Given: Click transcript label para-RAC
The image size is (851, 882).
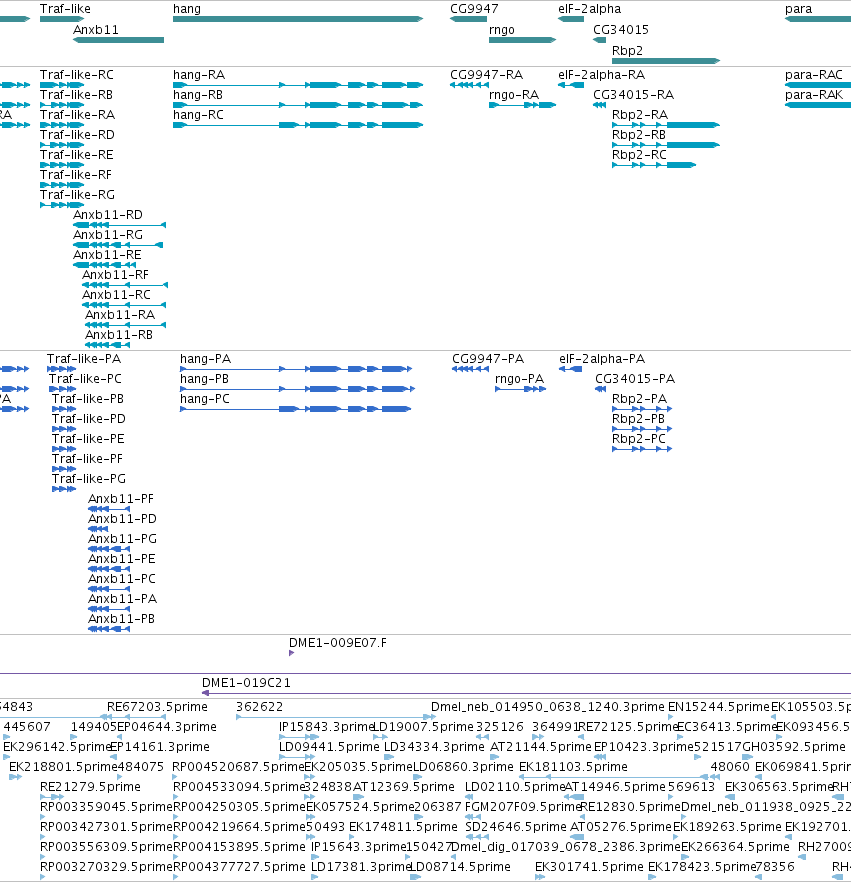Looking at the screenshot, I should tap(814, 75).
